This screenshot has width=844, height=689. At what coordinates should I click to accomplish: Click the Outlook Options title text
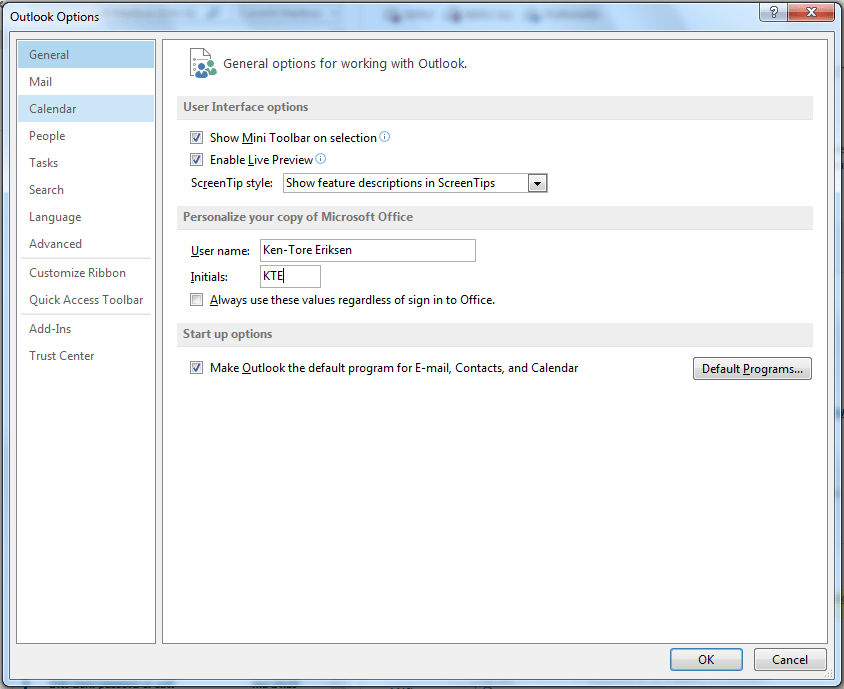tap(54, 17)
